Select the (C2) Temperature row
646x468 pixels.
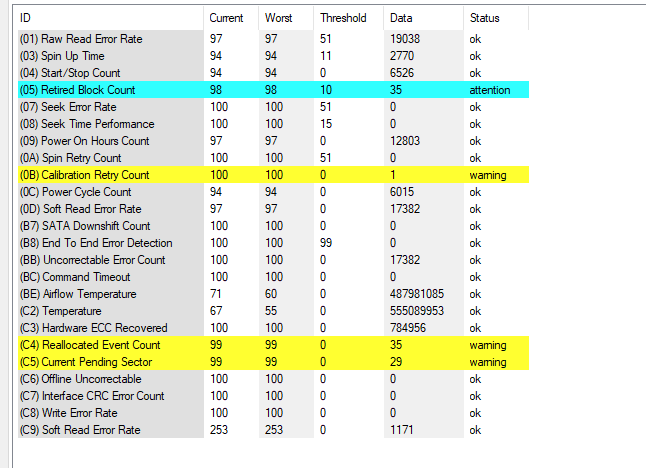tap(274, 311)
